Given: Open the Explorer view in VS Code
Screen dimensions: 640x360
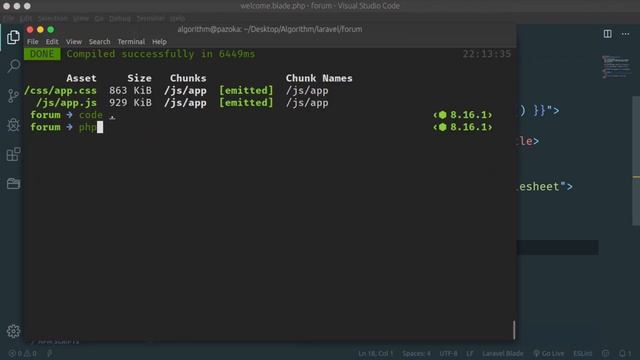Looking at the screenshot, I should pos(13,37).
